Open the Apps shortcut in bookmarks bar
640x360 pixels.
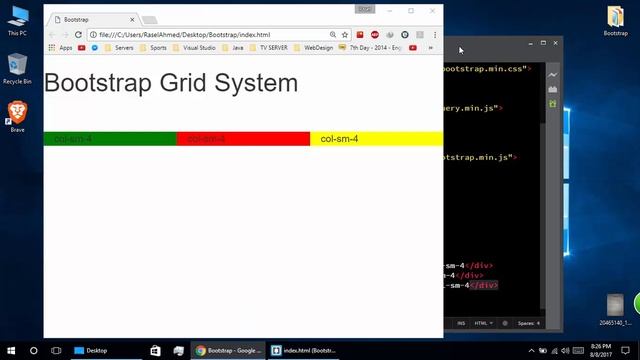[60, 48]
